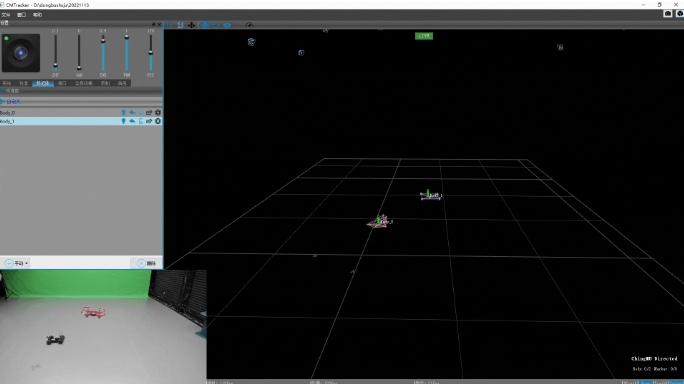Toggle the eye visibility icon in viewport toolbar
This screenshot has width=684, height=384.
pos(227,25)
